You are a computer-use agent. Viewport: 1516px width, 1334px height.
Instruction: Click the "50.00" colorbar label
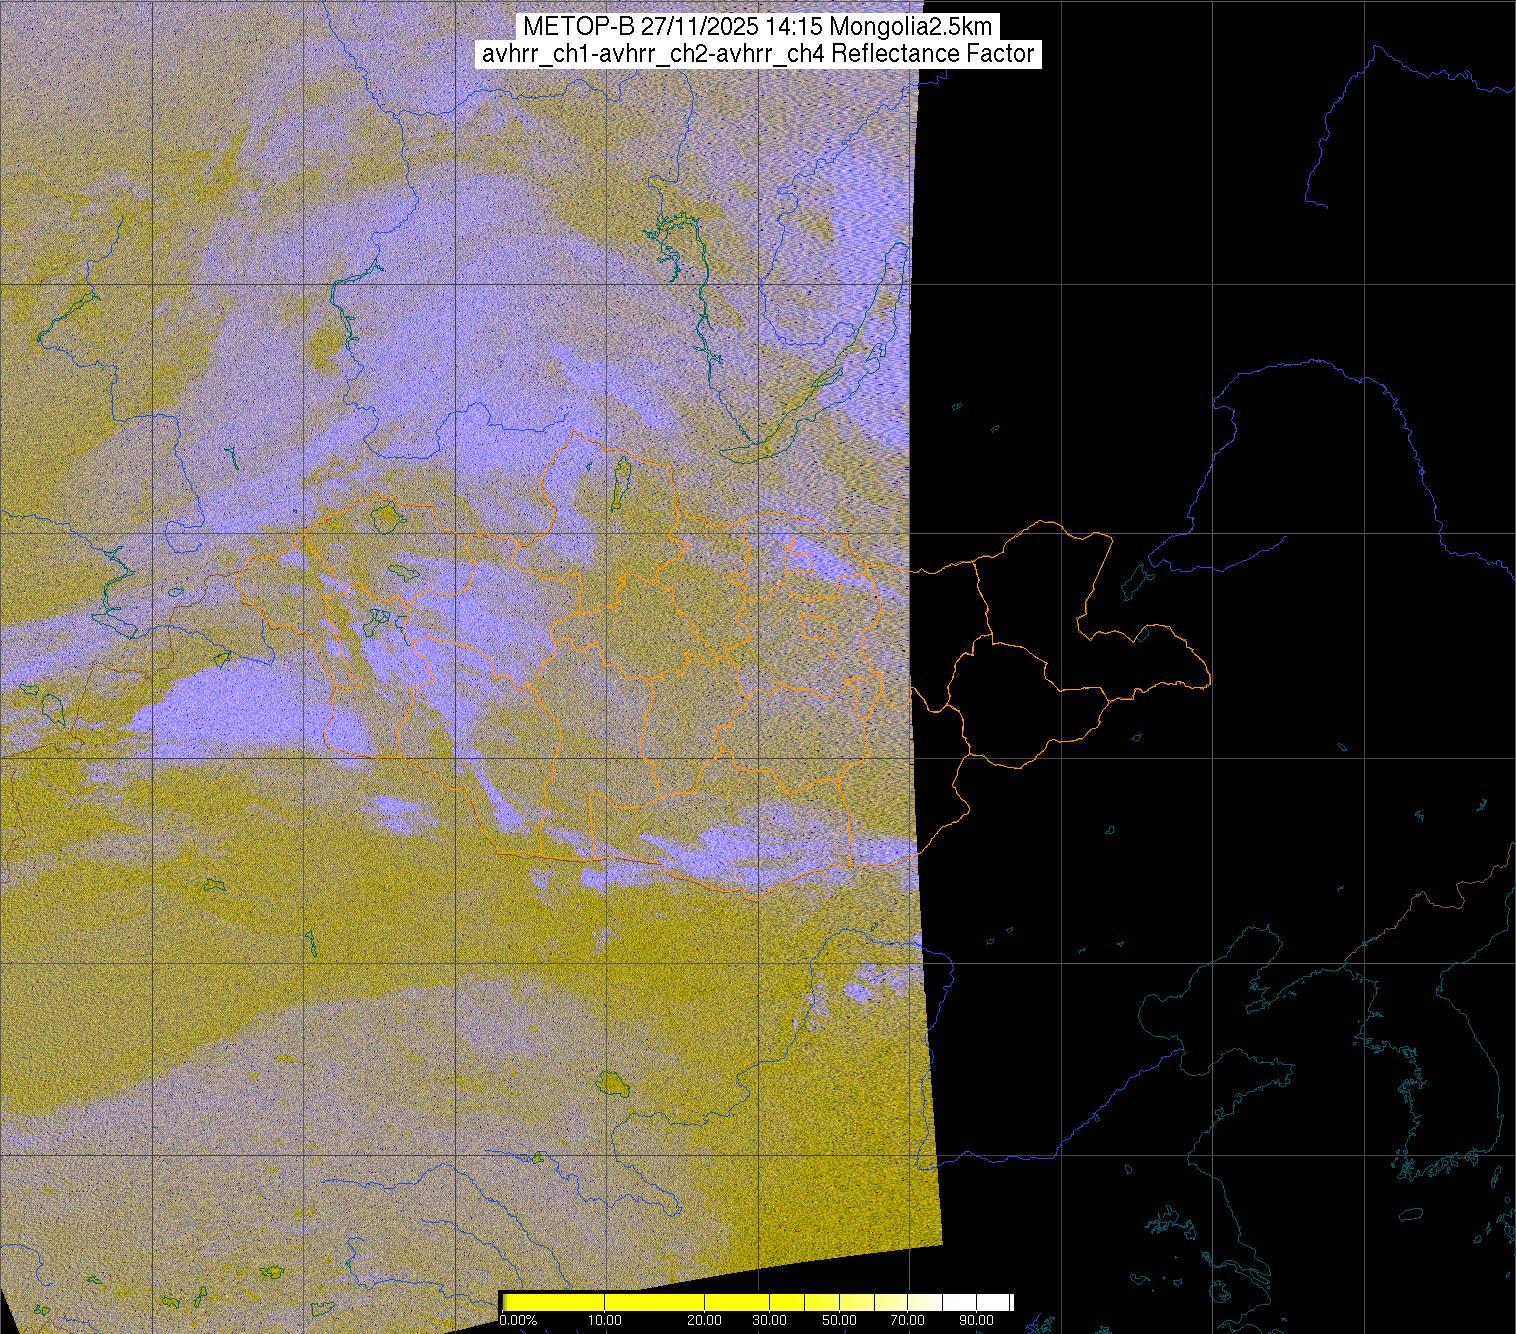(840, 1321)
